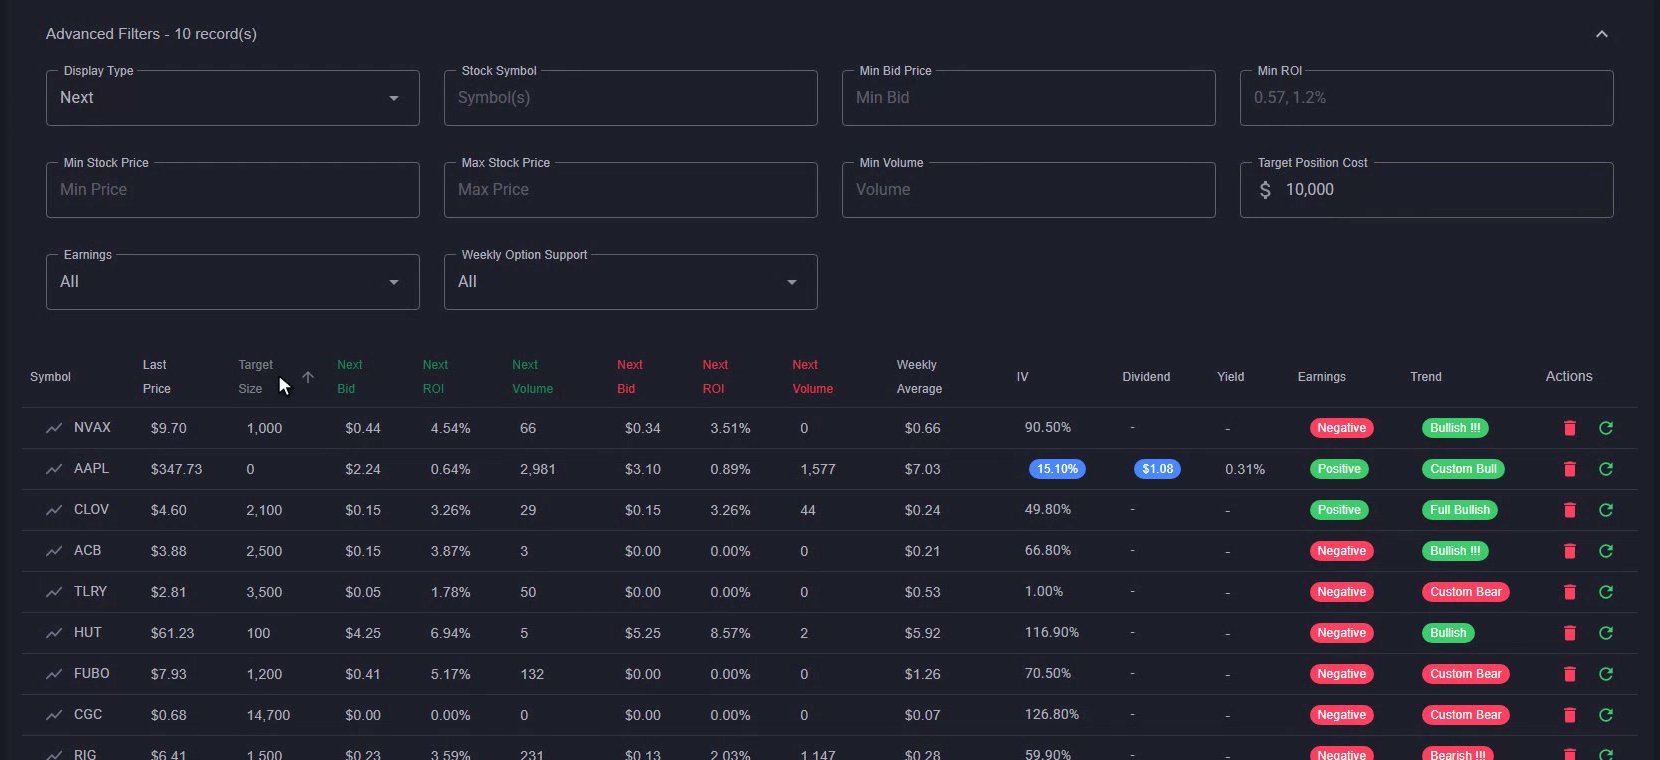Refresh the AAPL row data
The height and width of the screenshot is (760, 1660).
tap(1606, 469)
